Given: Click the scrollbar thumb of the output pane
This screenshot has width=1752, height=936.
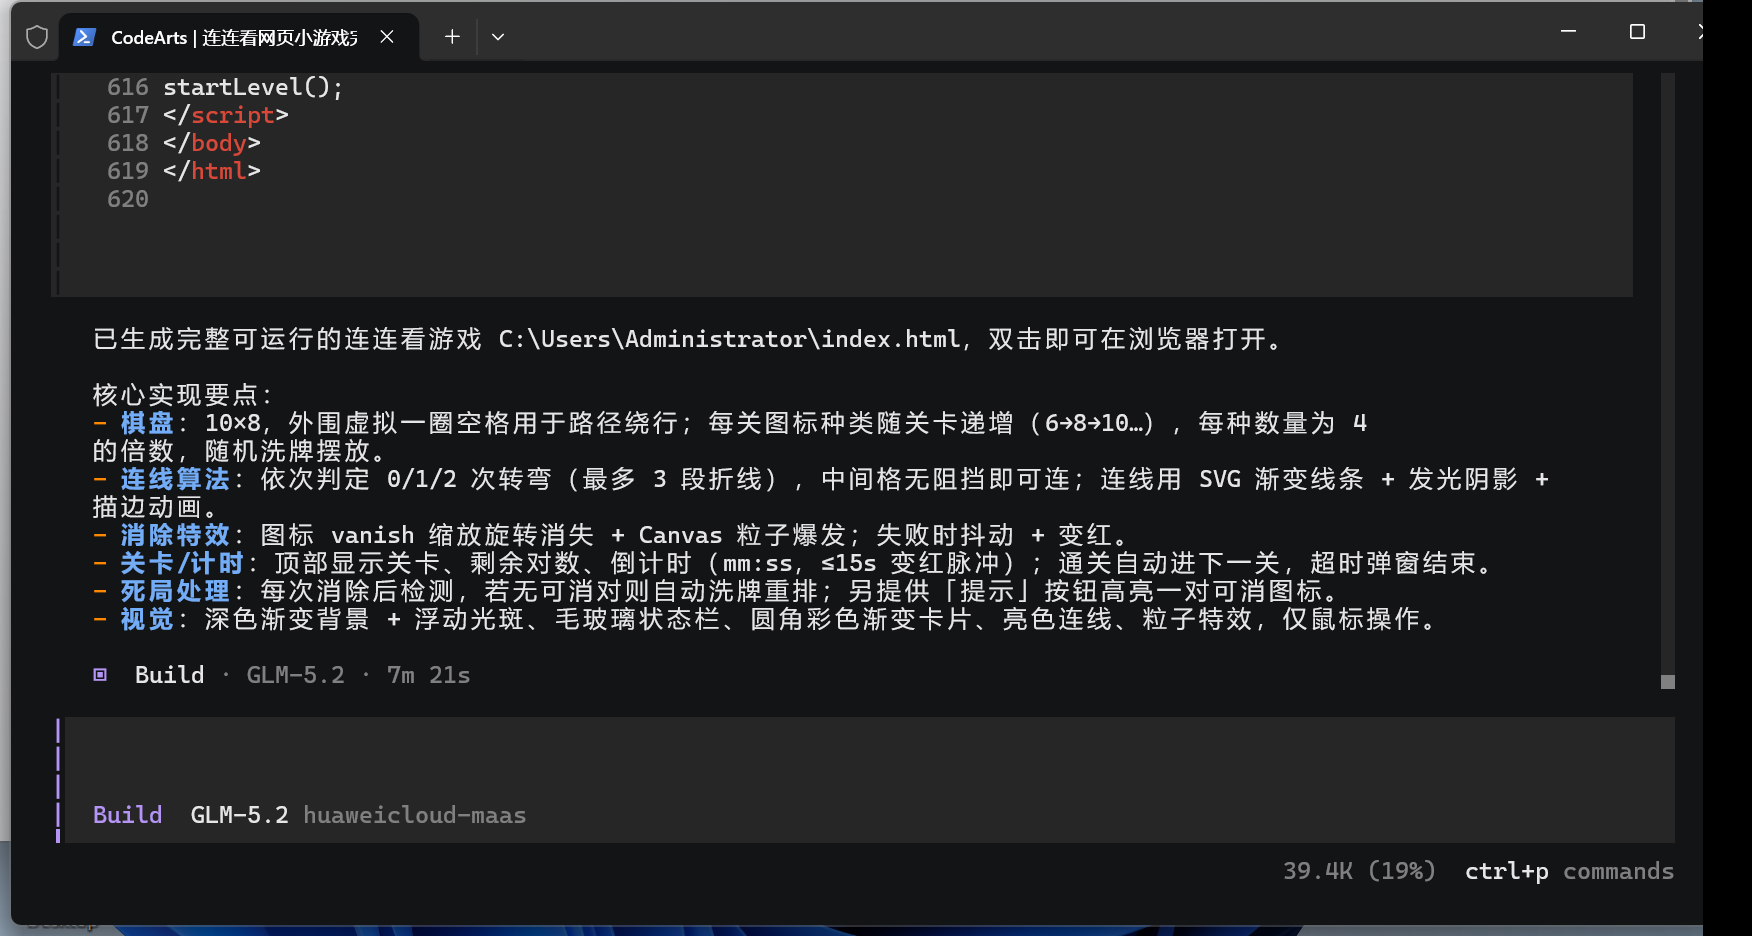Looking at the screenshot, I should pos(1667,682).
